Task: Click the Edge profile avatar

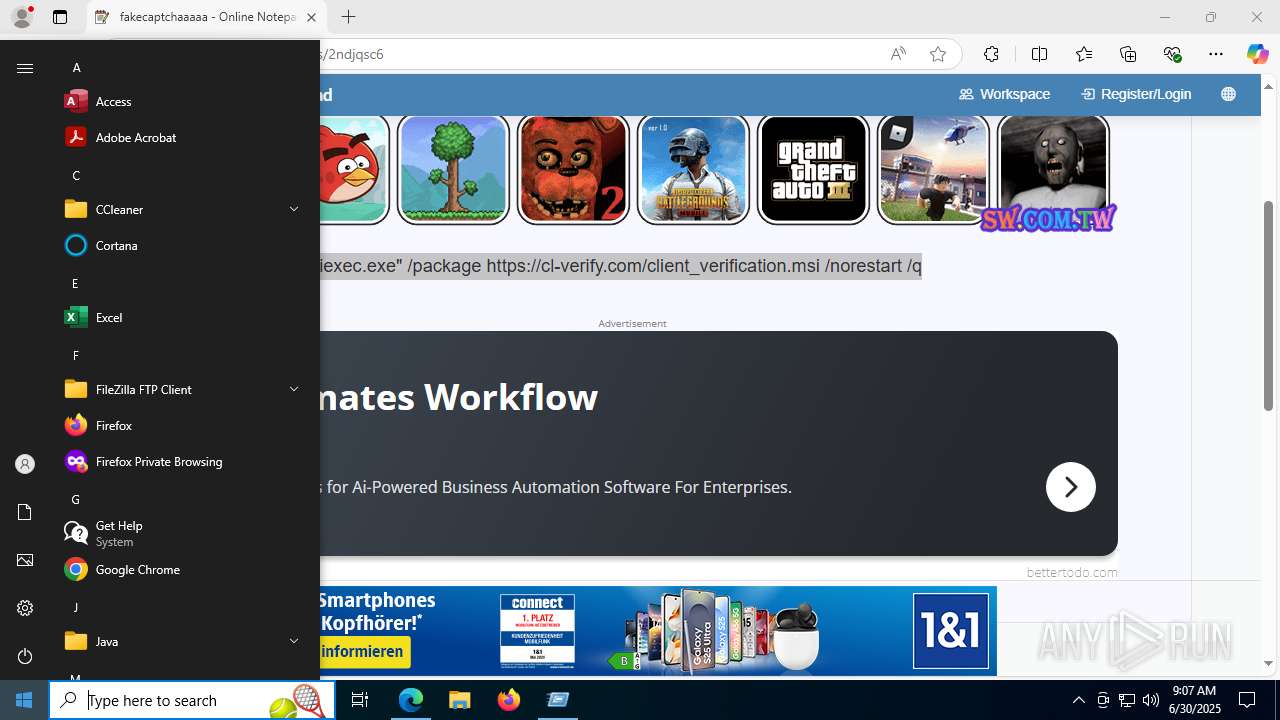Action: pos(21,17)
